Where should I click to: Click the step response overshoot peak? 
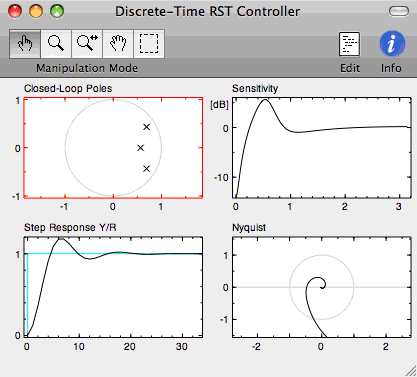[61, 239]
